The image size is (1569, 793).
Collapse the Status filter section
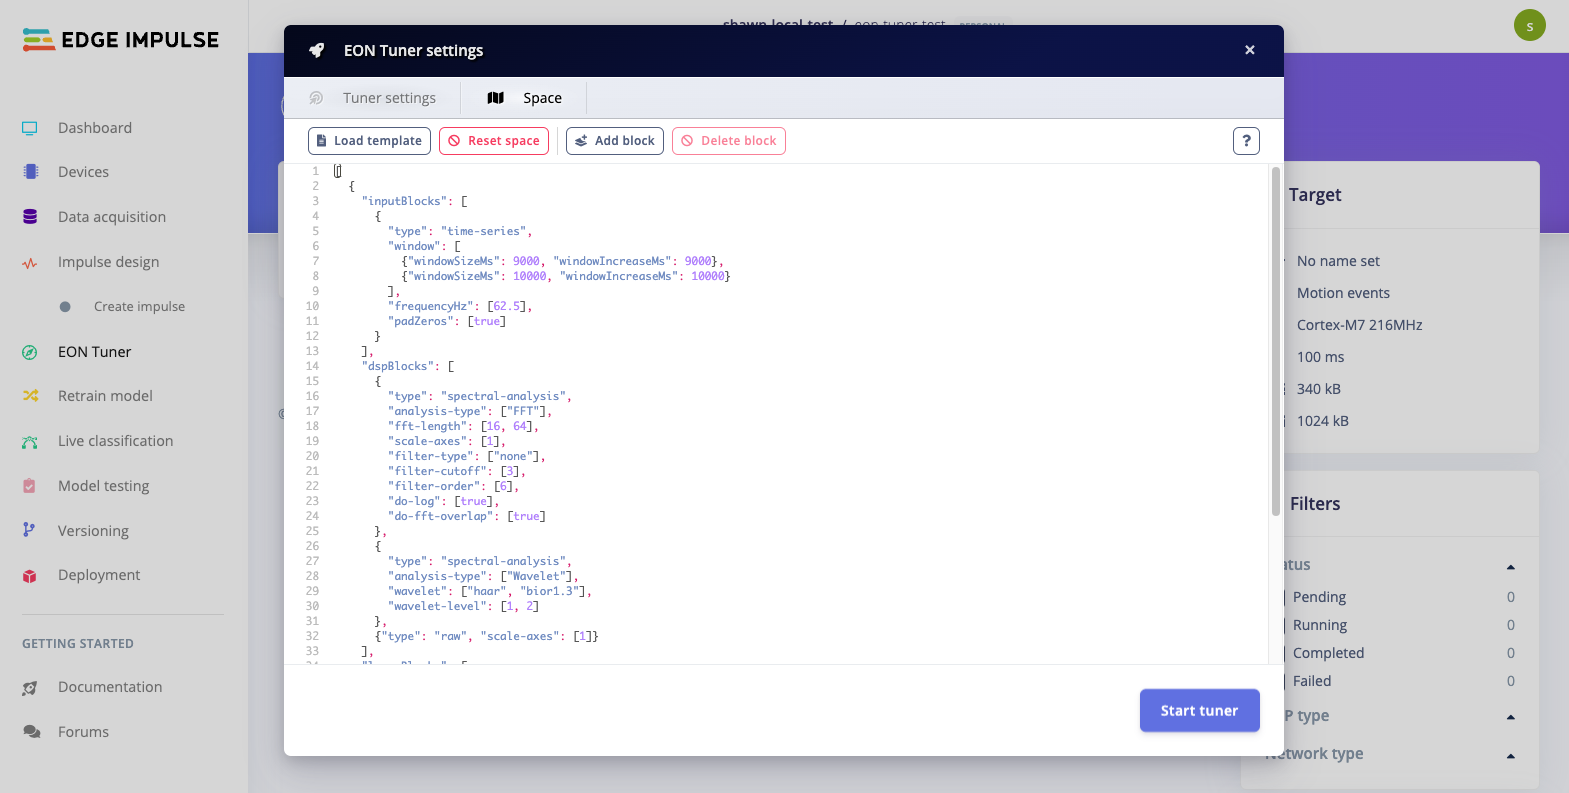(1510, 566)
